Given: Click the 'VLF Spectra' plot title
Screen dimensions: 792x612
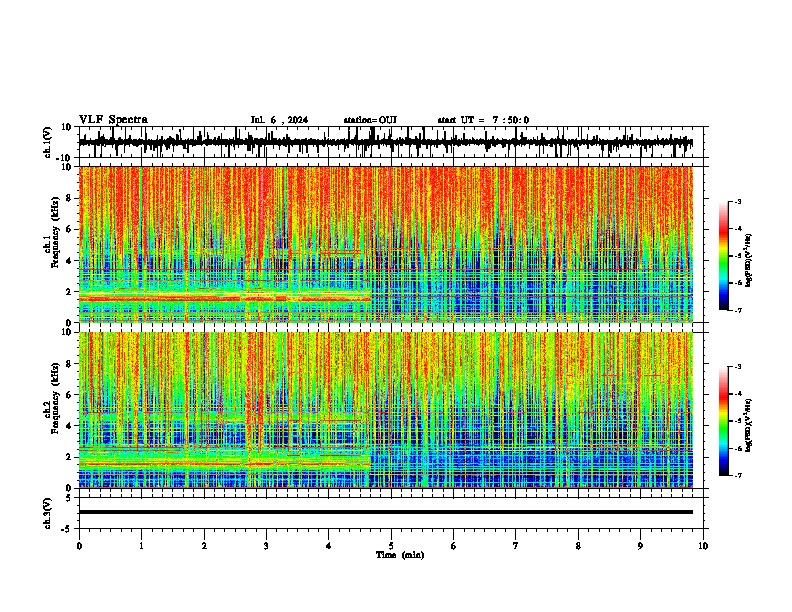Looking at the screenshot, I should 113,120.
